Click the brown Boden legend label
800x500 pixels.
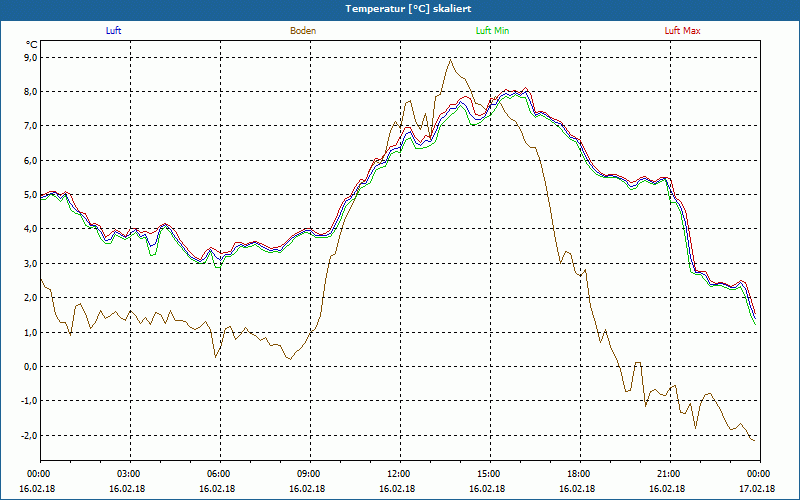pyautogui.click(x=303, y=31)
